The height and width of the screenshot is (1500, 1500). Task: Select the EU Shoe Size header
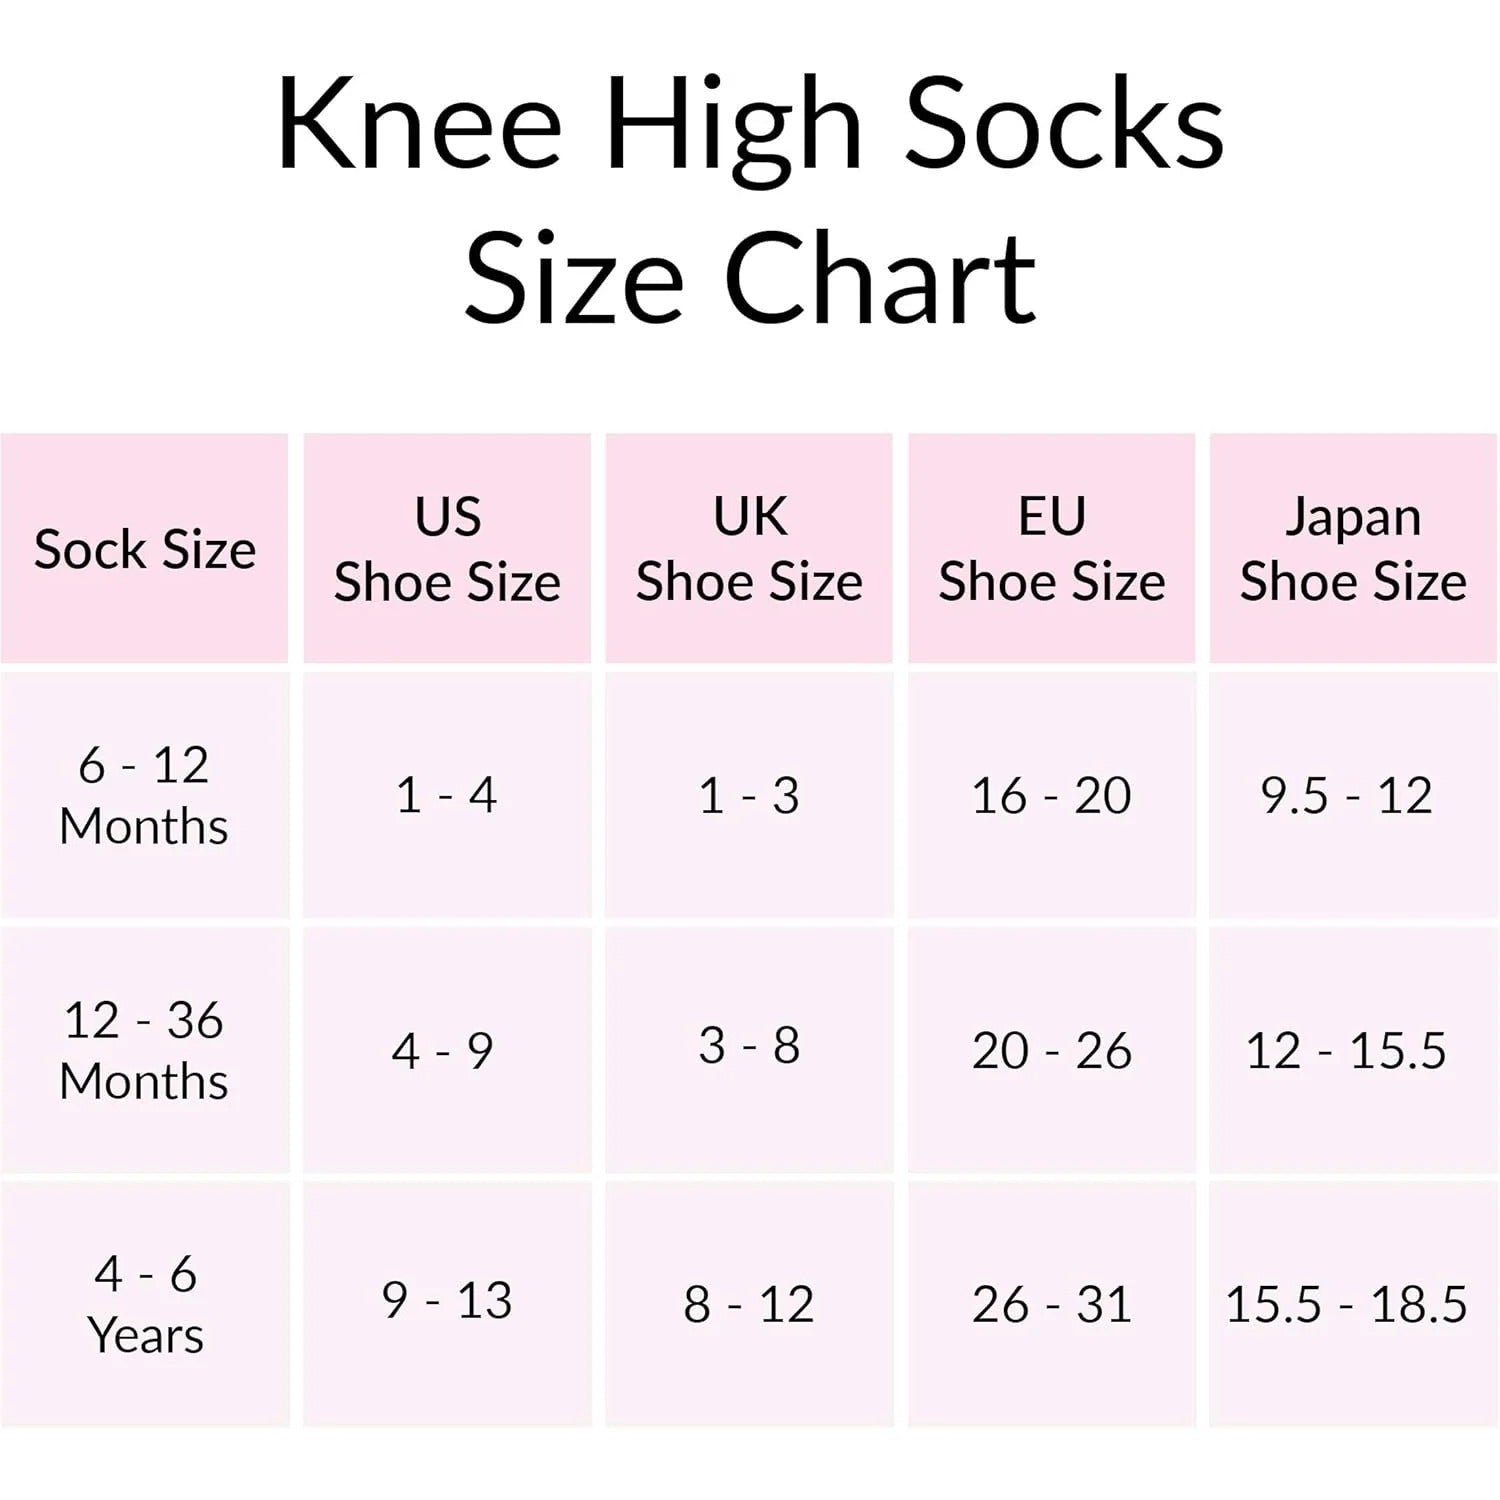[x=1051, y=549]
